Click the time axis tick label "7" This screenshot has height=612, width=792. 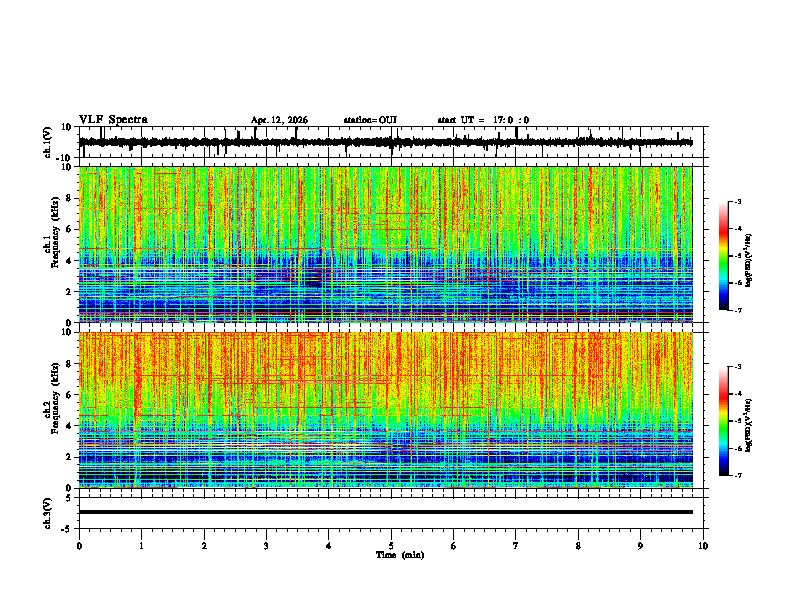click(516, 546)
